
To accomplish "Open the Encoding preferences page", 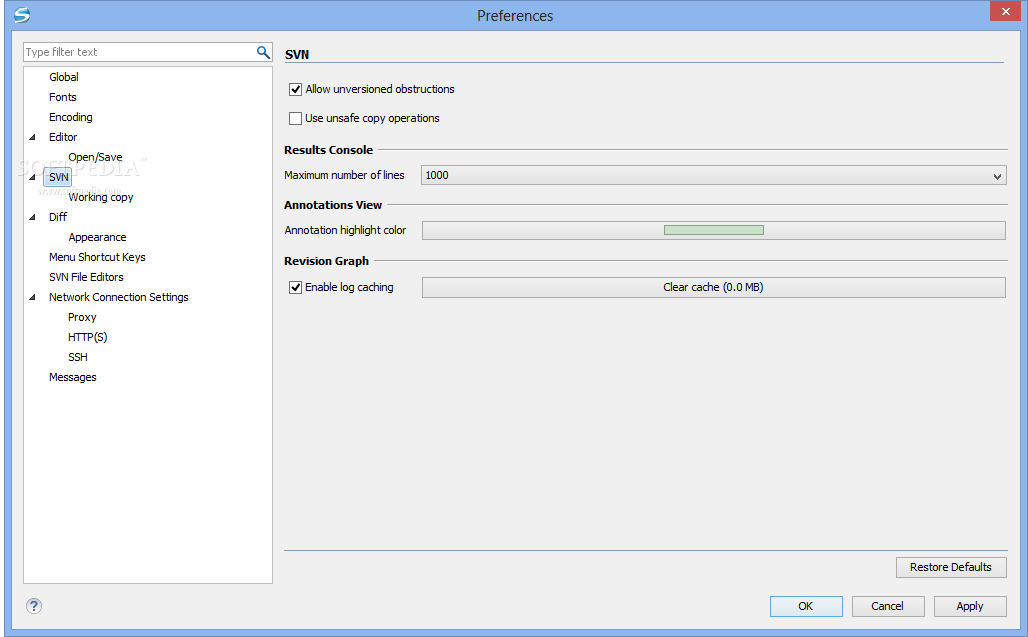I will pyautogui.click(x=71, y=117).
